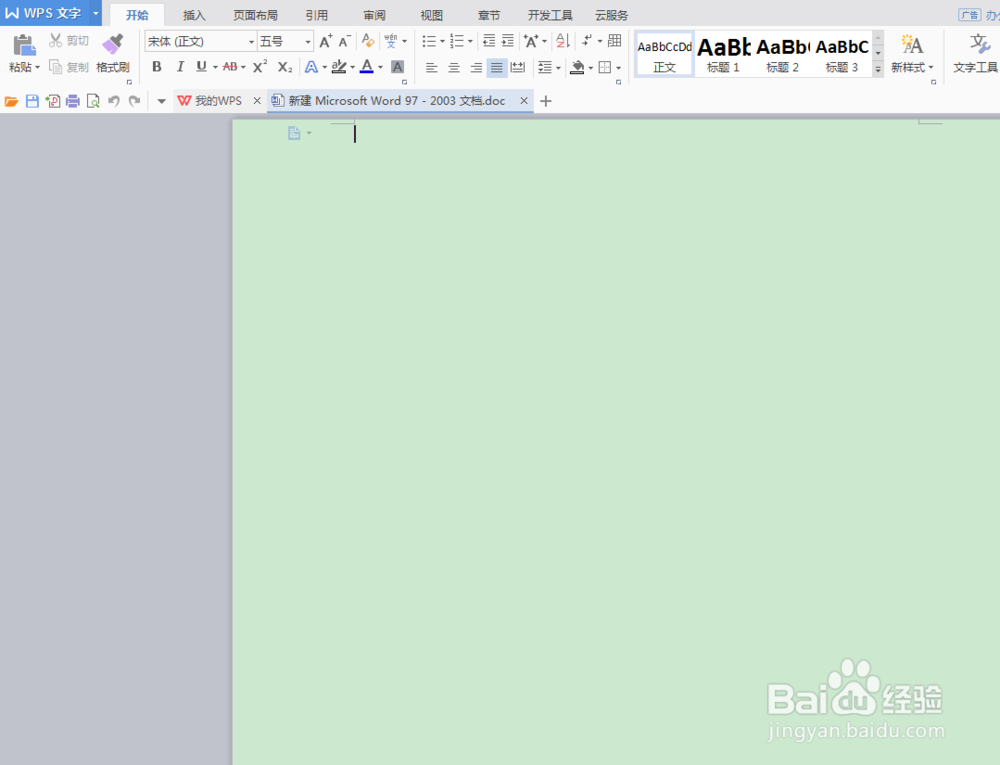Click the table grid icon in ribbon

(614, 41)
